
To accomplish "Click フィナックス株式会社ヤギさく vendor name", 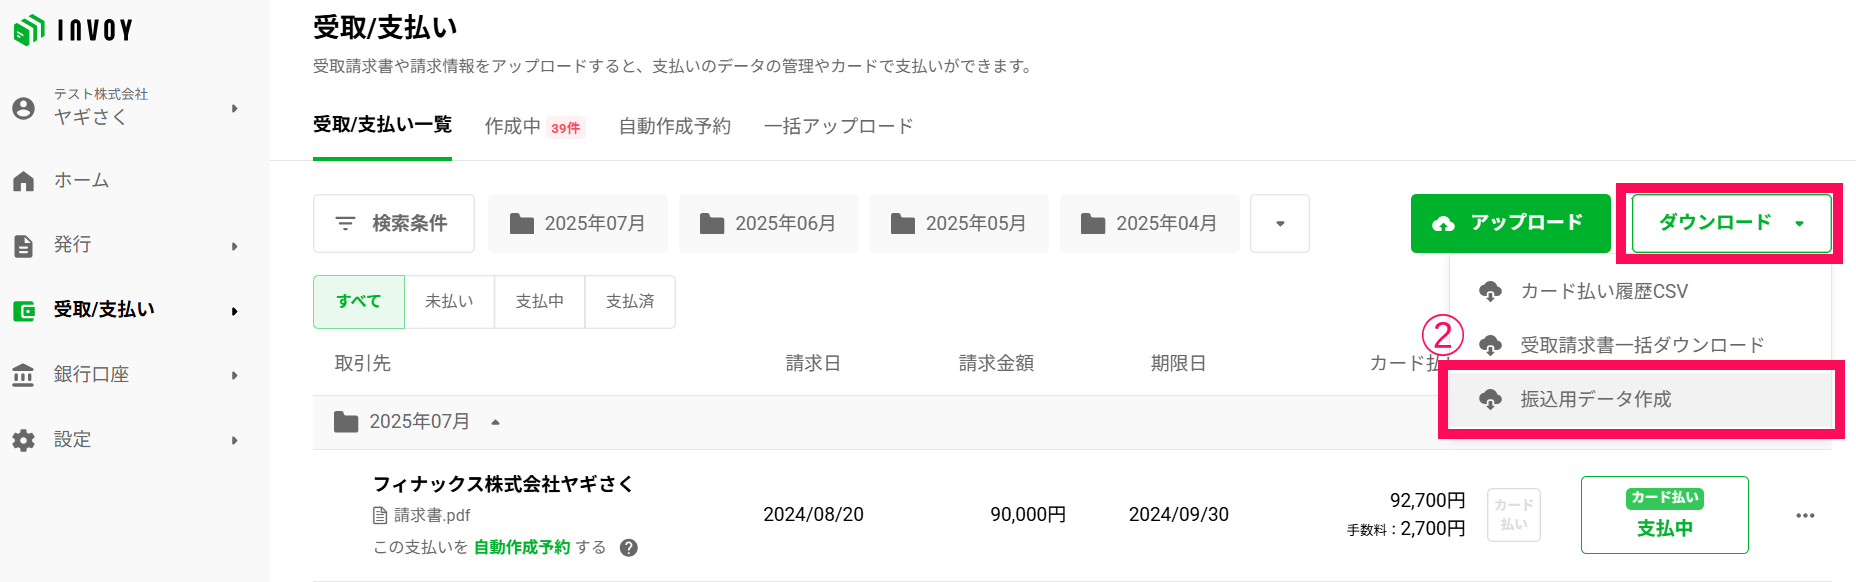I will (x=504, y=484).
